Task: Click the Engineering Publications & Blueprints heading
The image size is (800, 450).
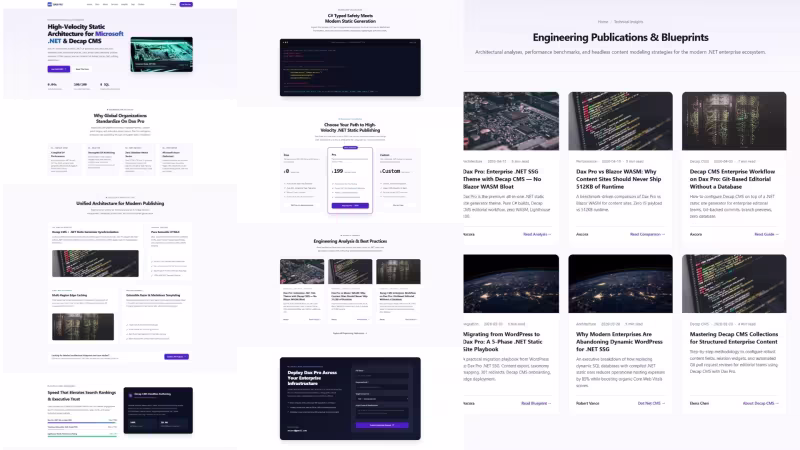Action: pos(620,37)
